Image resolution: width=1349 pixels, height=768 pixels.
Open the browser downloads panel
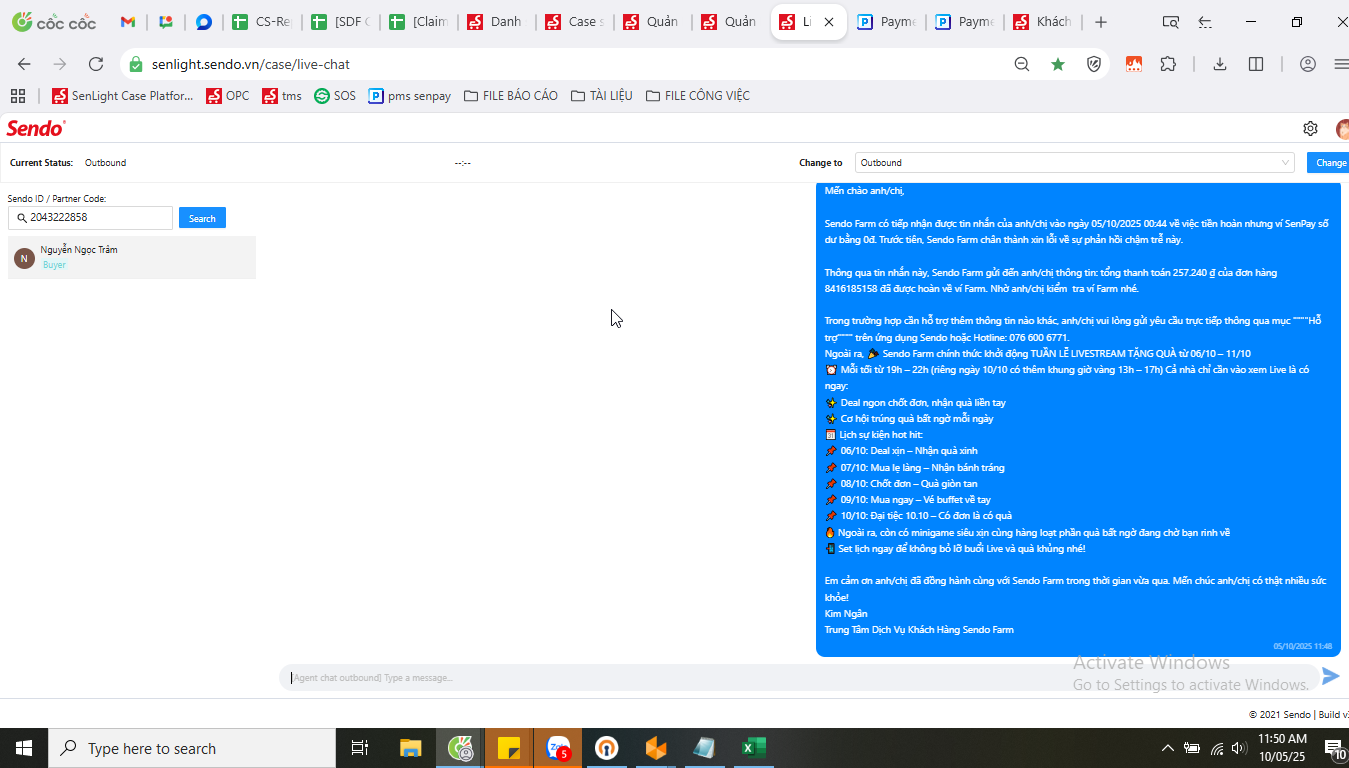(x=1220, y=64)
